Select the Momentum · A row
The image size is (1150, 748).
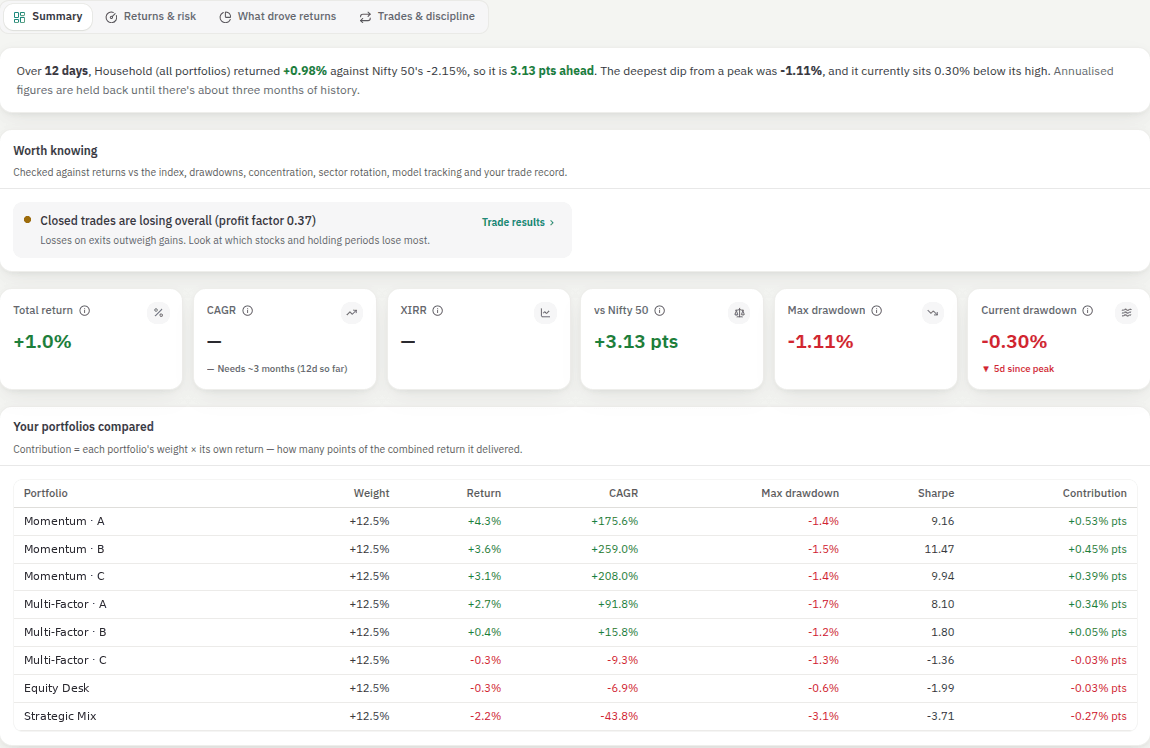click(x=575, y=521)
